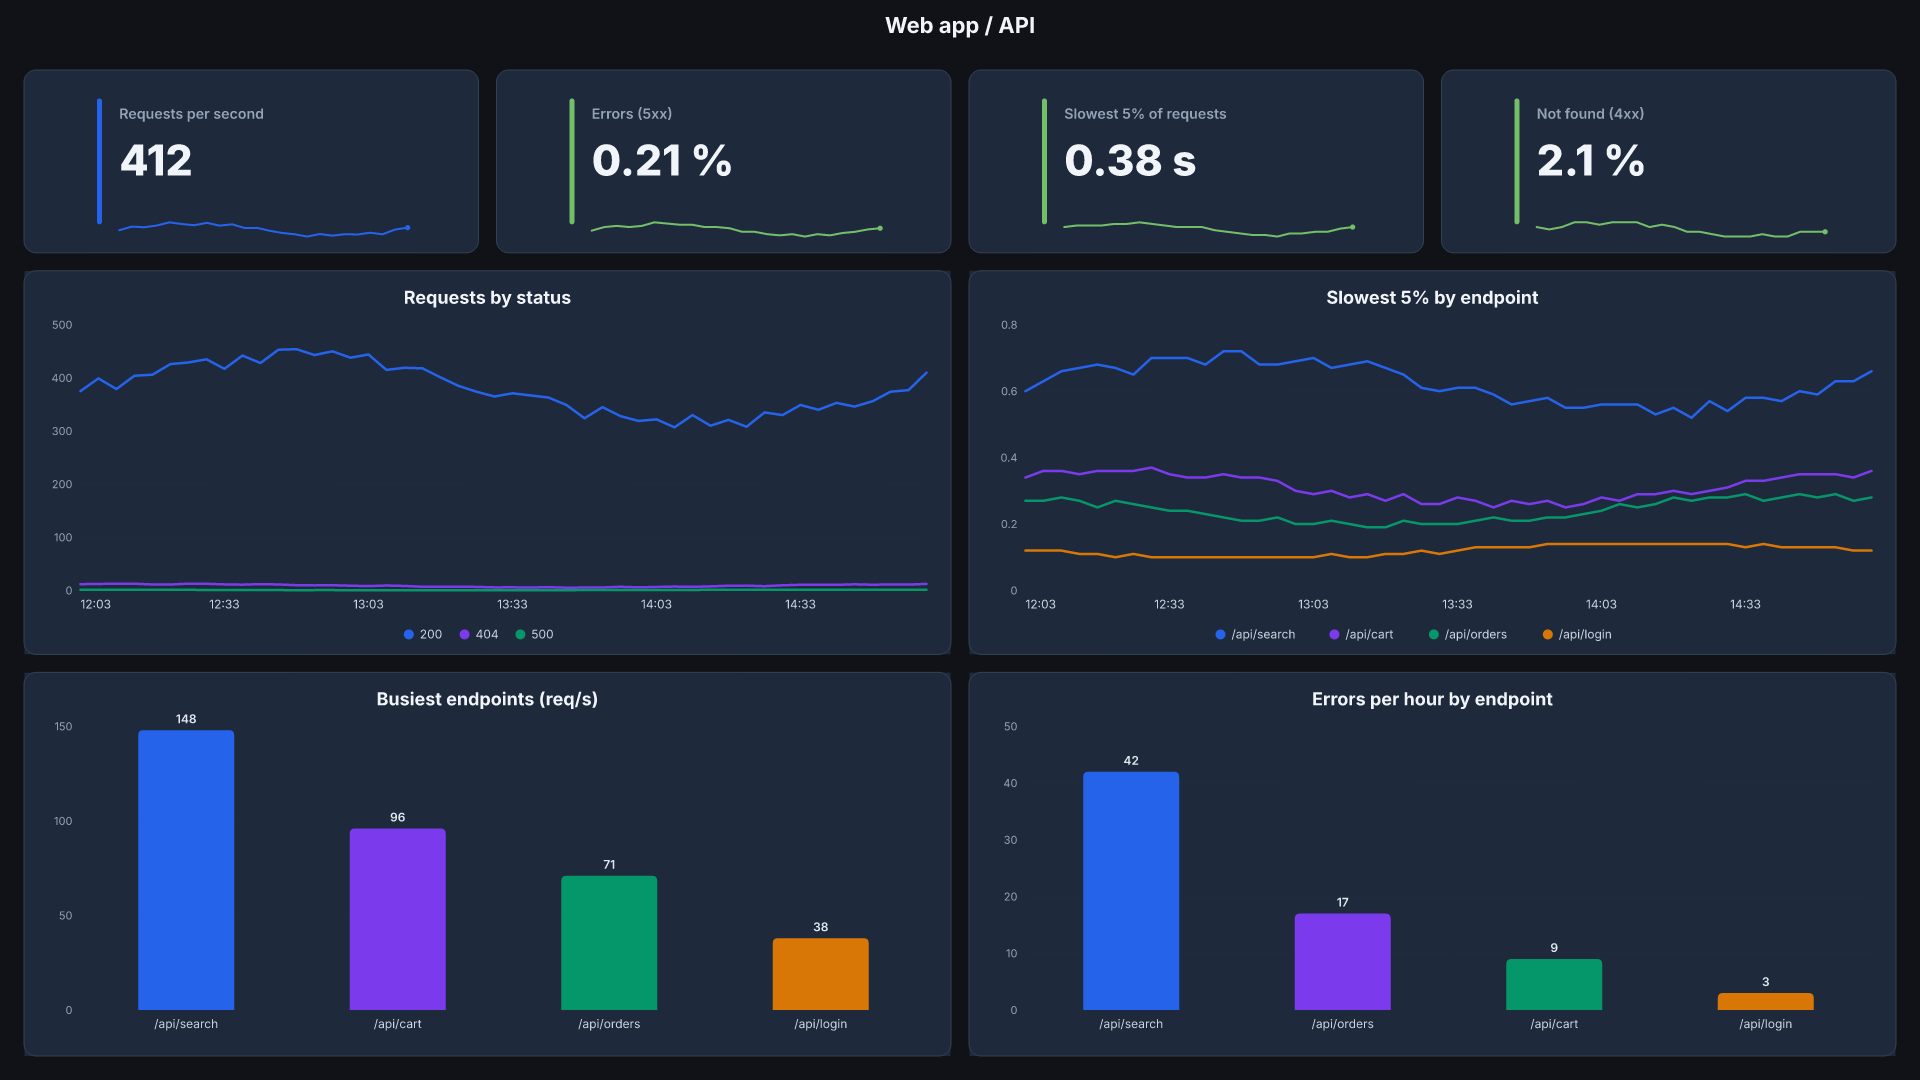Click the 412 requests per second value
The height and width of the screenshot is (1080, 1920).
156,160
